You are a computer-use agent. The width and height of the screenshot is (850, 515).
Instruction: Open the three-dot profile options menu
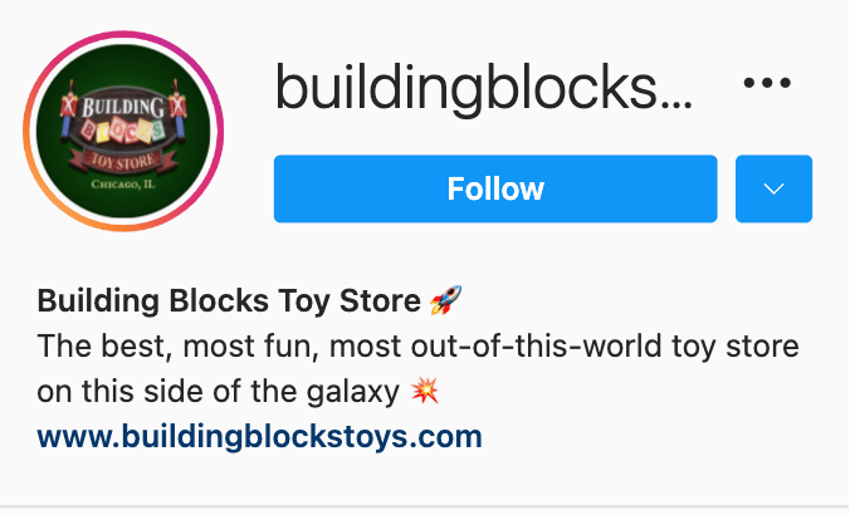tap(767, 83)
